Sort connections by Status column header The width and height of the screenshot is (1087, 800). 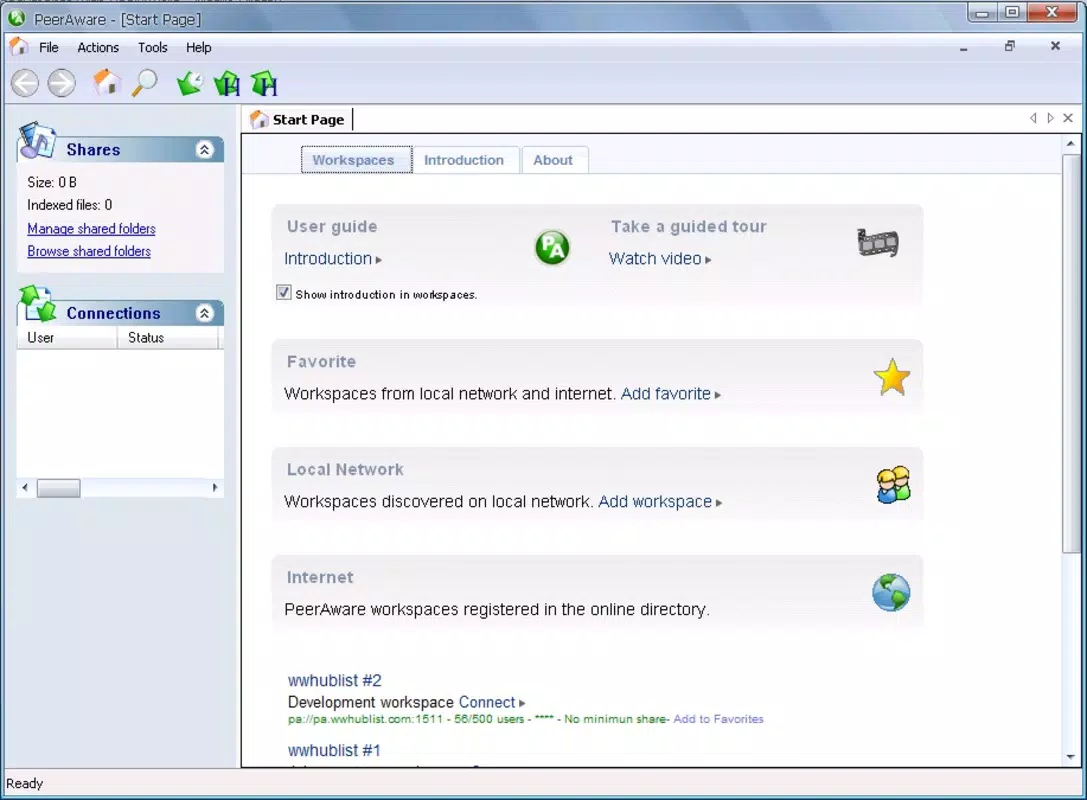(x=167, y=338)
